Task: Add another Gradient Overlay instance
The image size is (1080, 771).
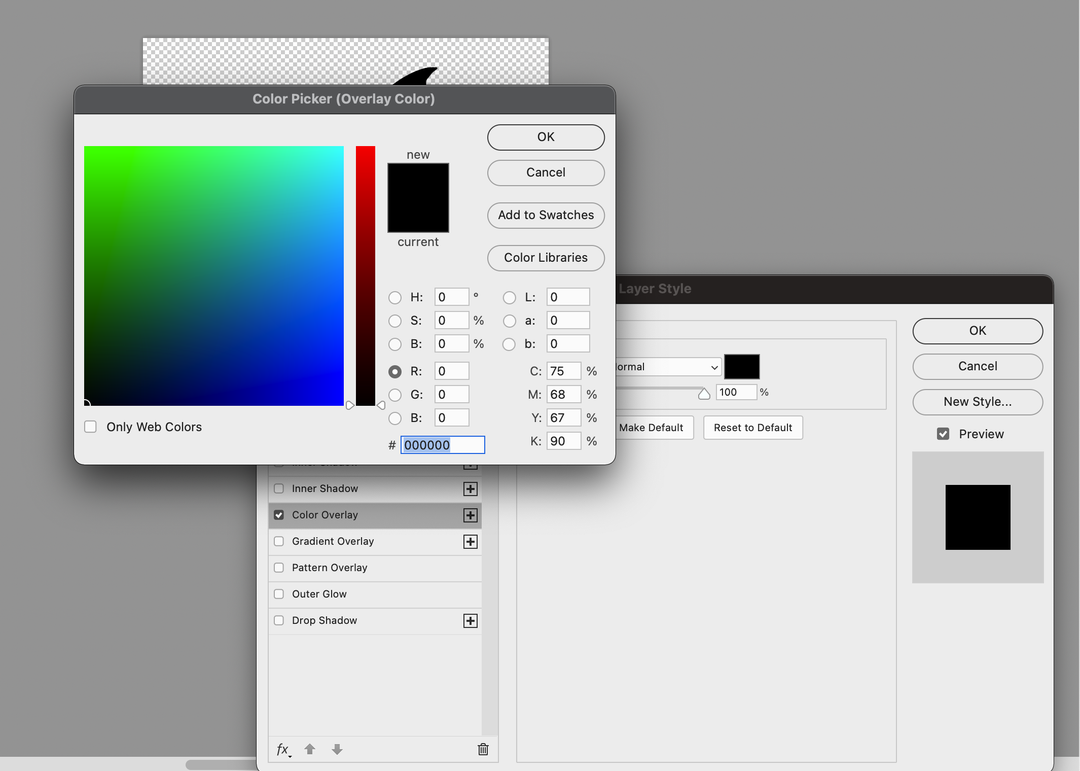Action: coord(470,541)
